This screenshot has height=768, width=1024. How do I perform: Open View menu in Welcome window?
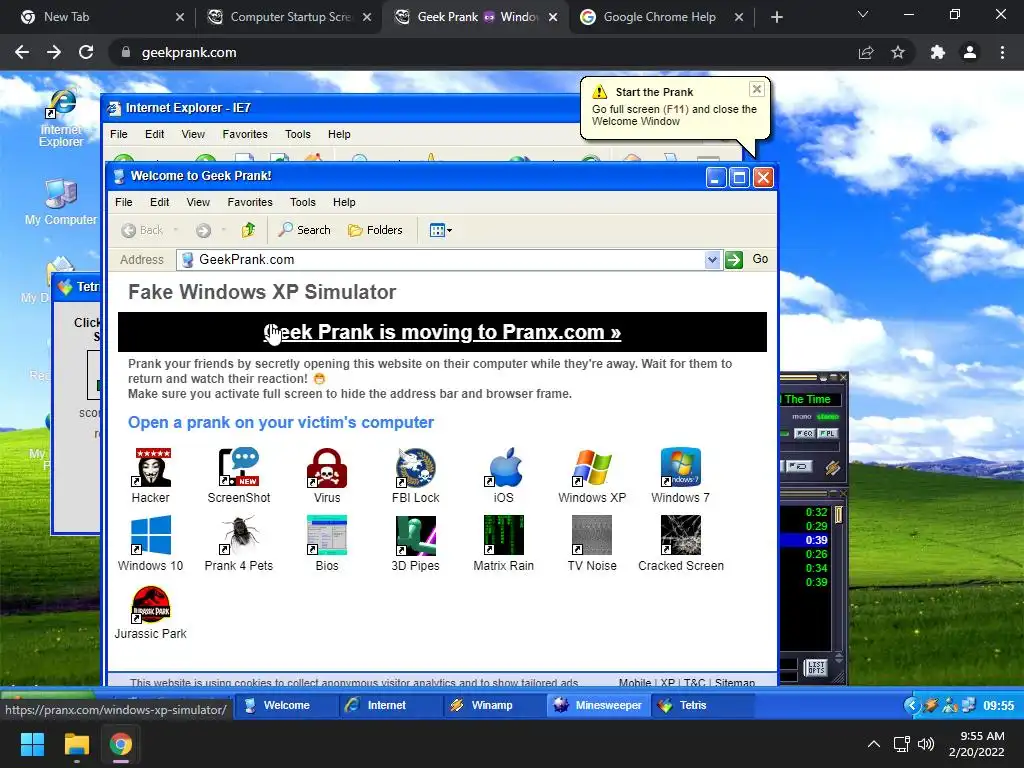[x=198, y=202]
